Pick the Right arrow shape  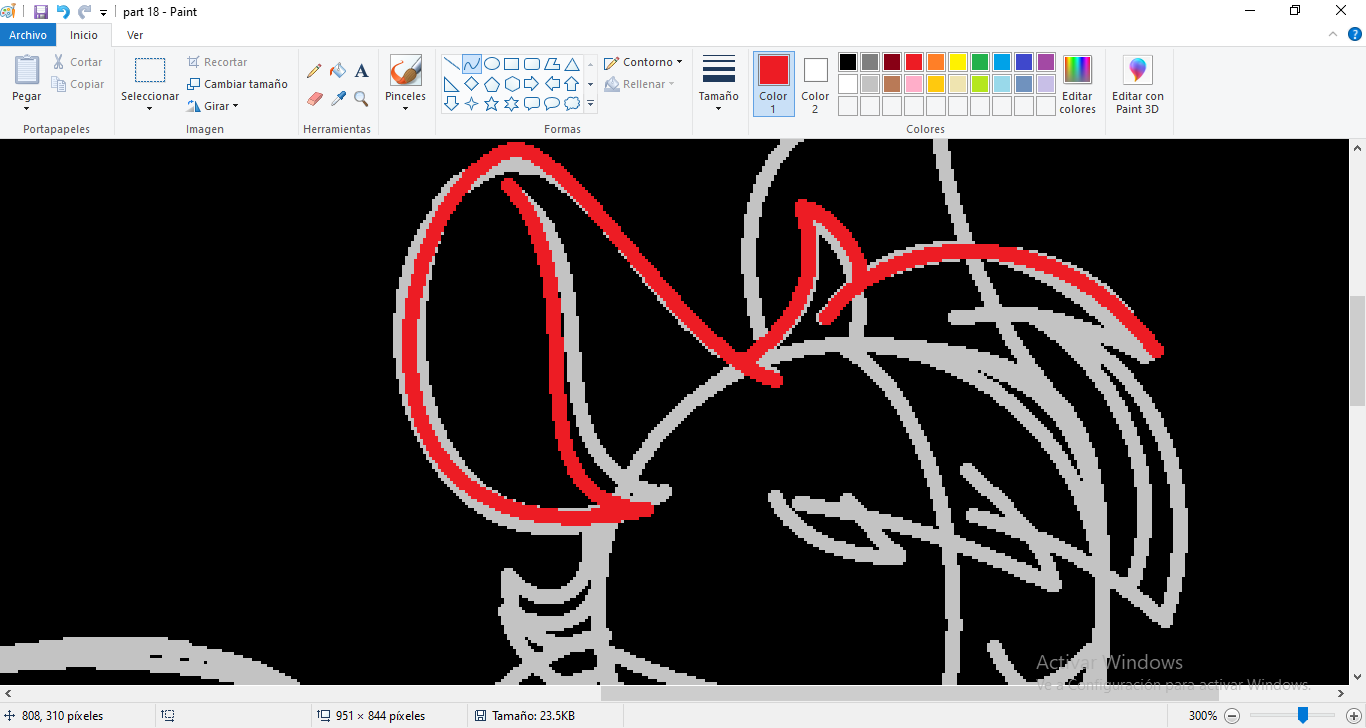coord(532,84)
